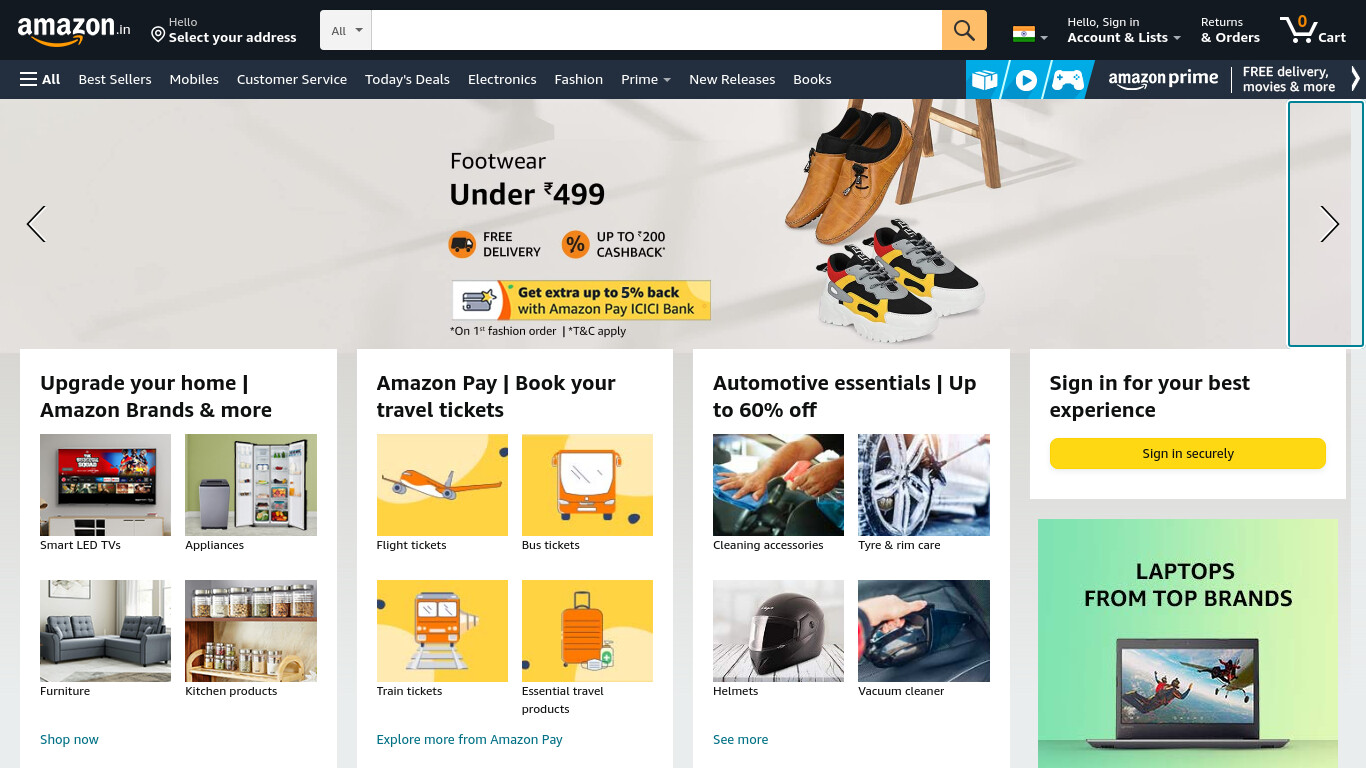Show the next carousel banner
Image resolution: width=1366 pixels, height=768 pixels.
[1329, 224]
